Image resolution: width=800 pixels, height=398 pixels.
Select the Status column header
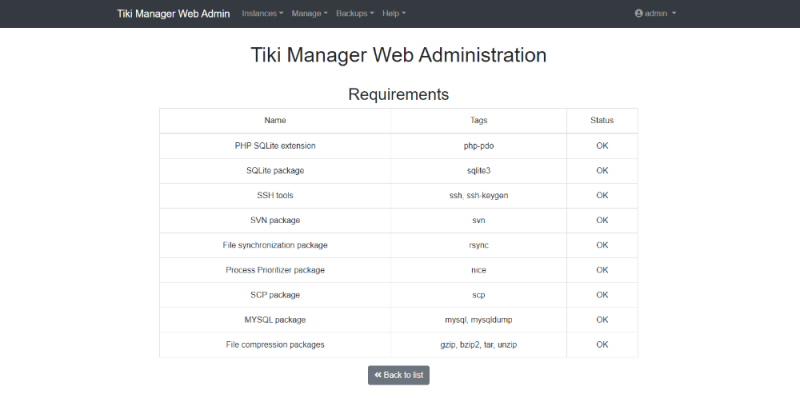click(602, 120)
